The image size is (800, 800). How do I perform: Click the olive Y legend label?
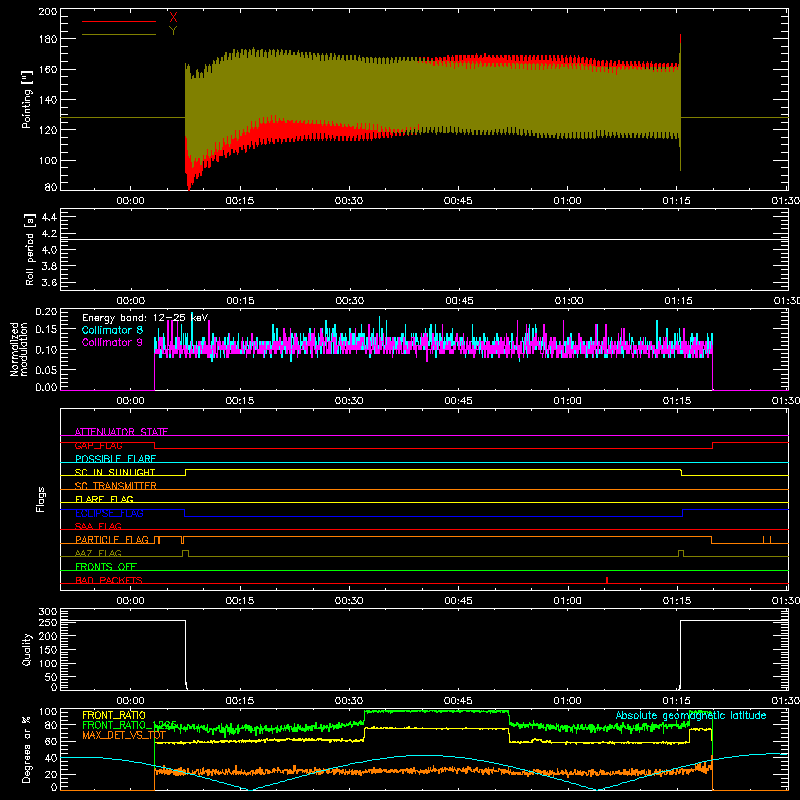[x=173, y=31]
